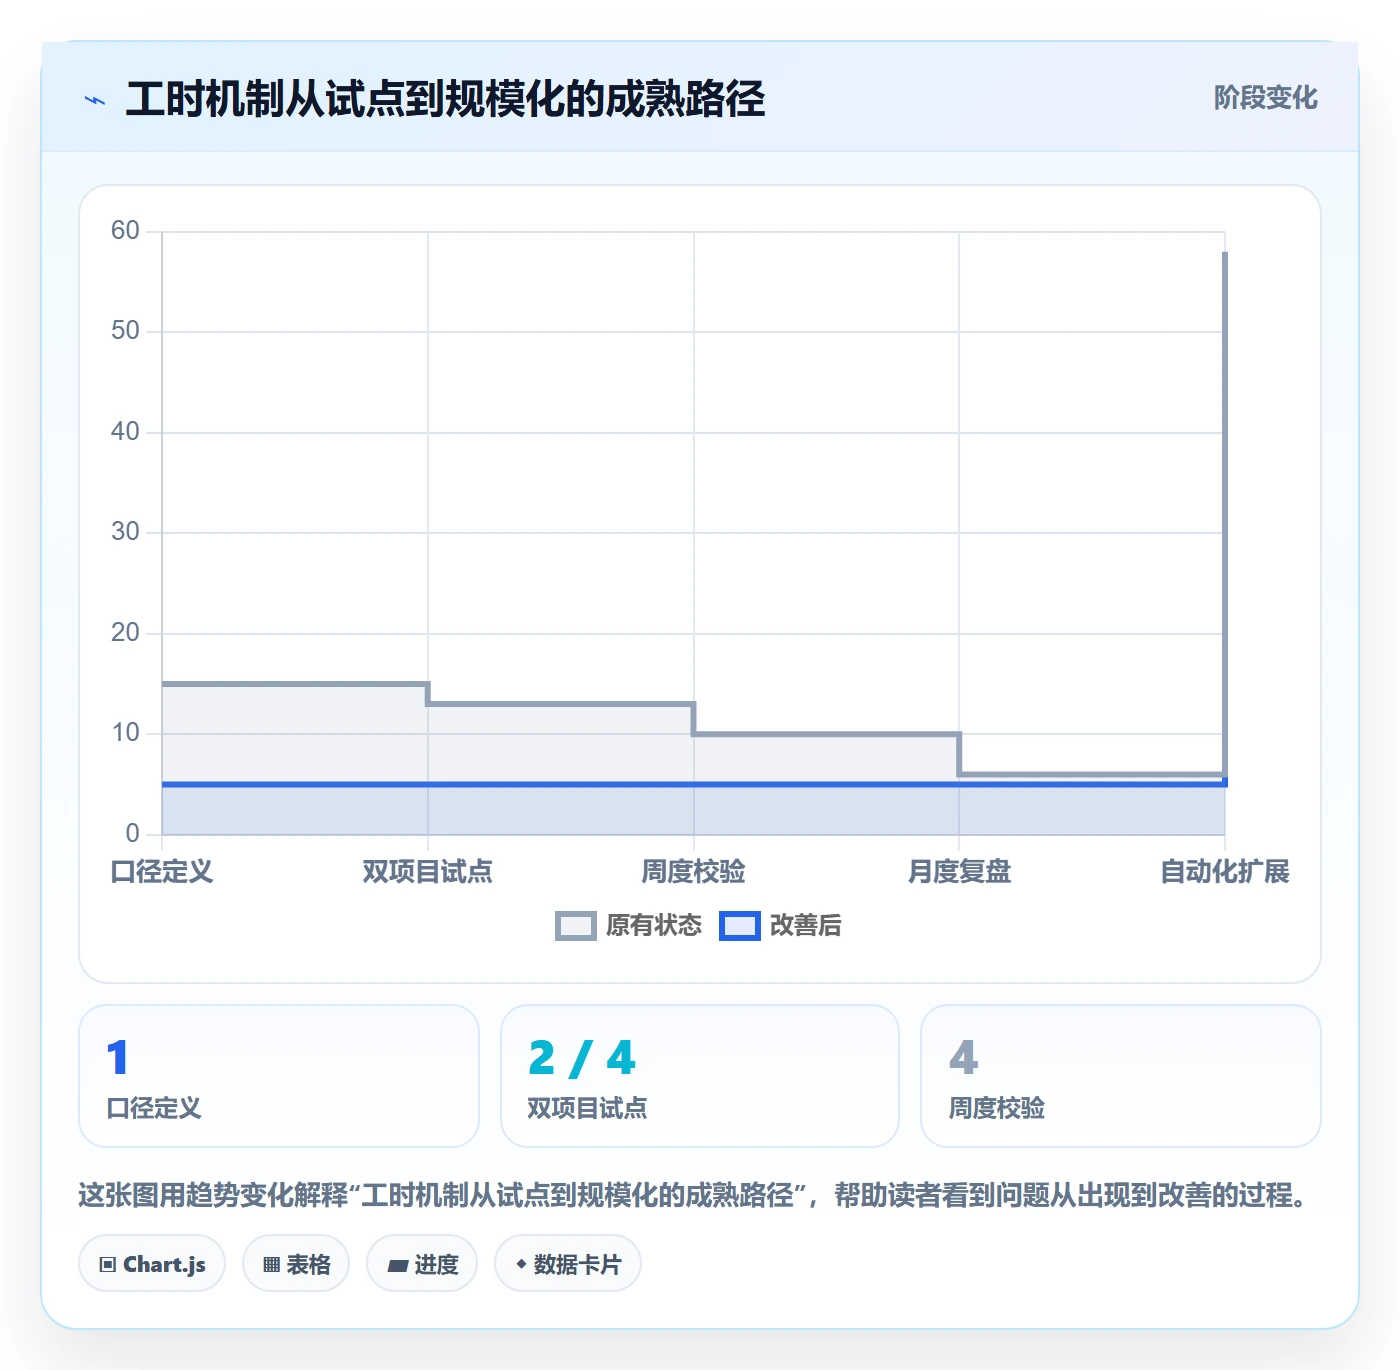Image resolution: width=1400 pixels, height=1370 pixels.
Task: Click the 10 value on the y-axis
Action: click(125, 733)
